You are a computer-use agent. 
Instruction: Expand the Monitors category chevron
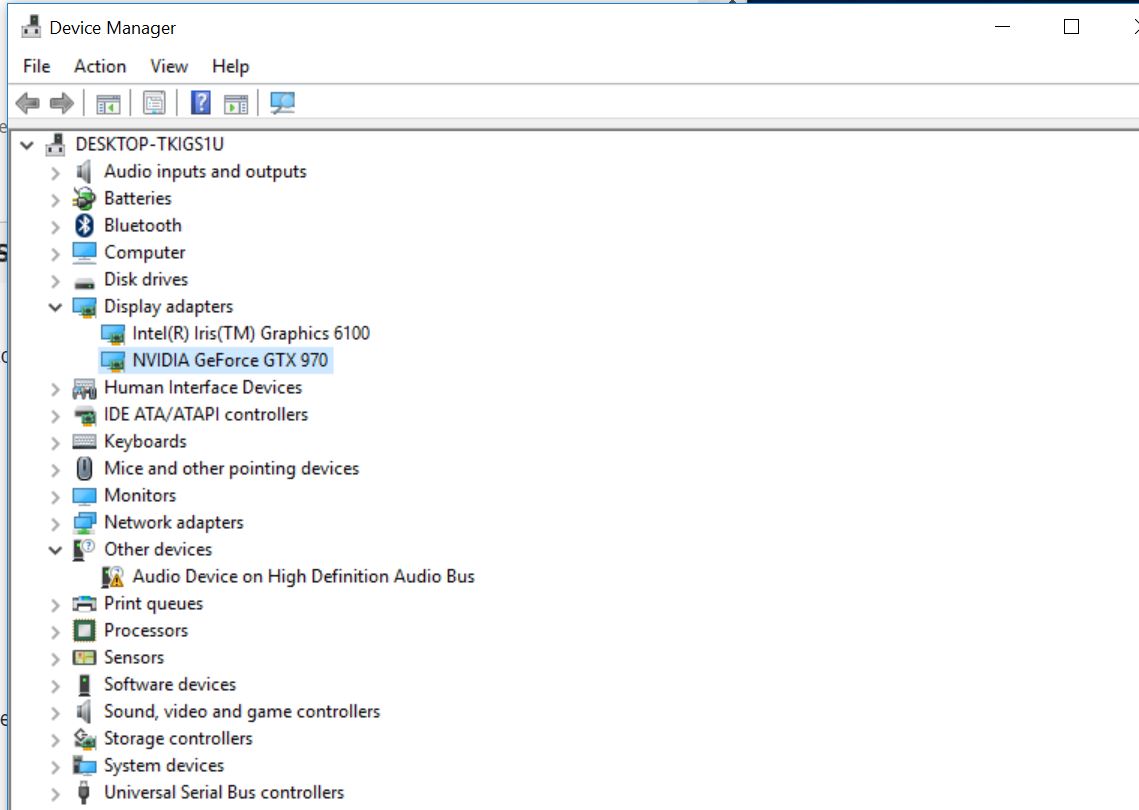55,497
